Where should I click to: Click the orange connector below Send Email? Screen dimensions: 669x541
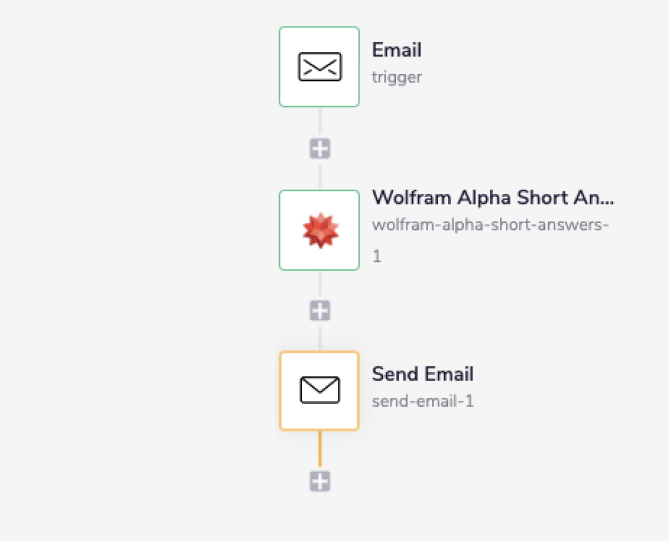pyautogui.click(x=320, y=450)
